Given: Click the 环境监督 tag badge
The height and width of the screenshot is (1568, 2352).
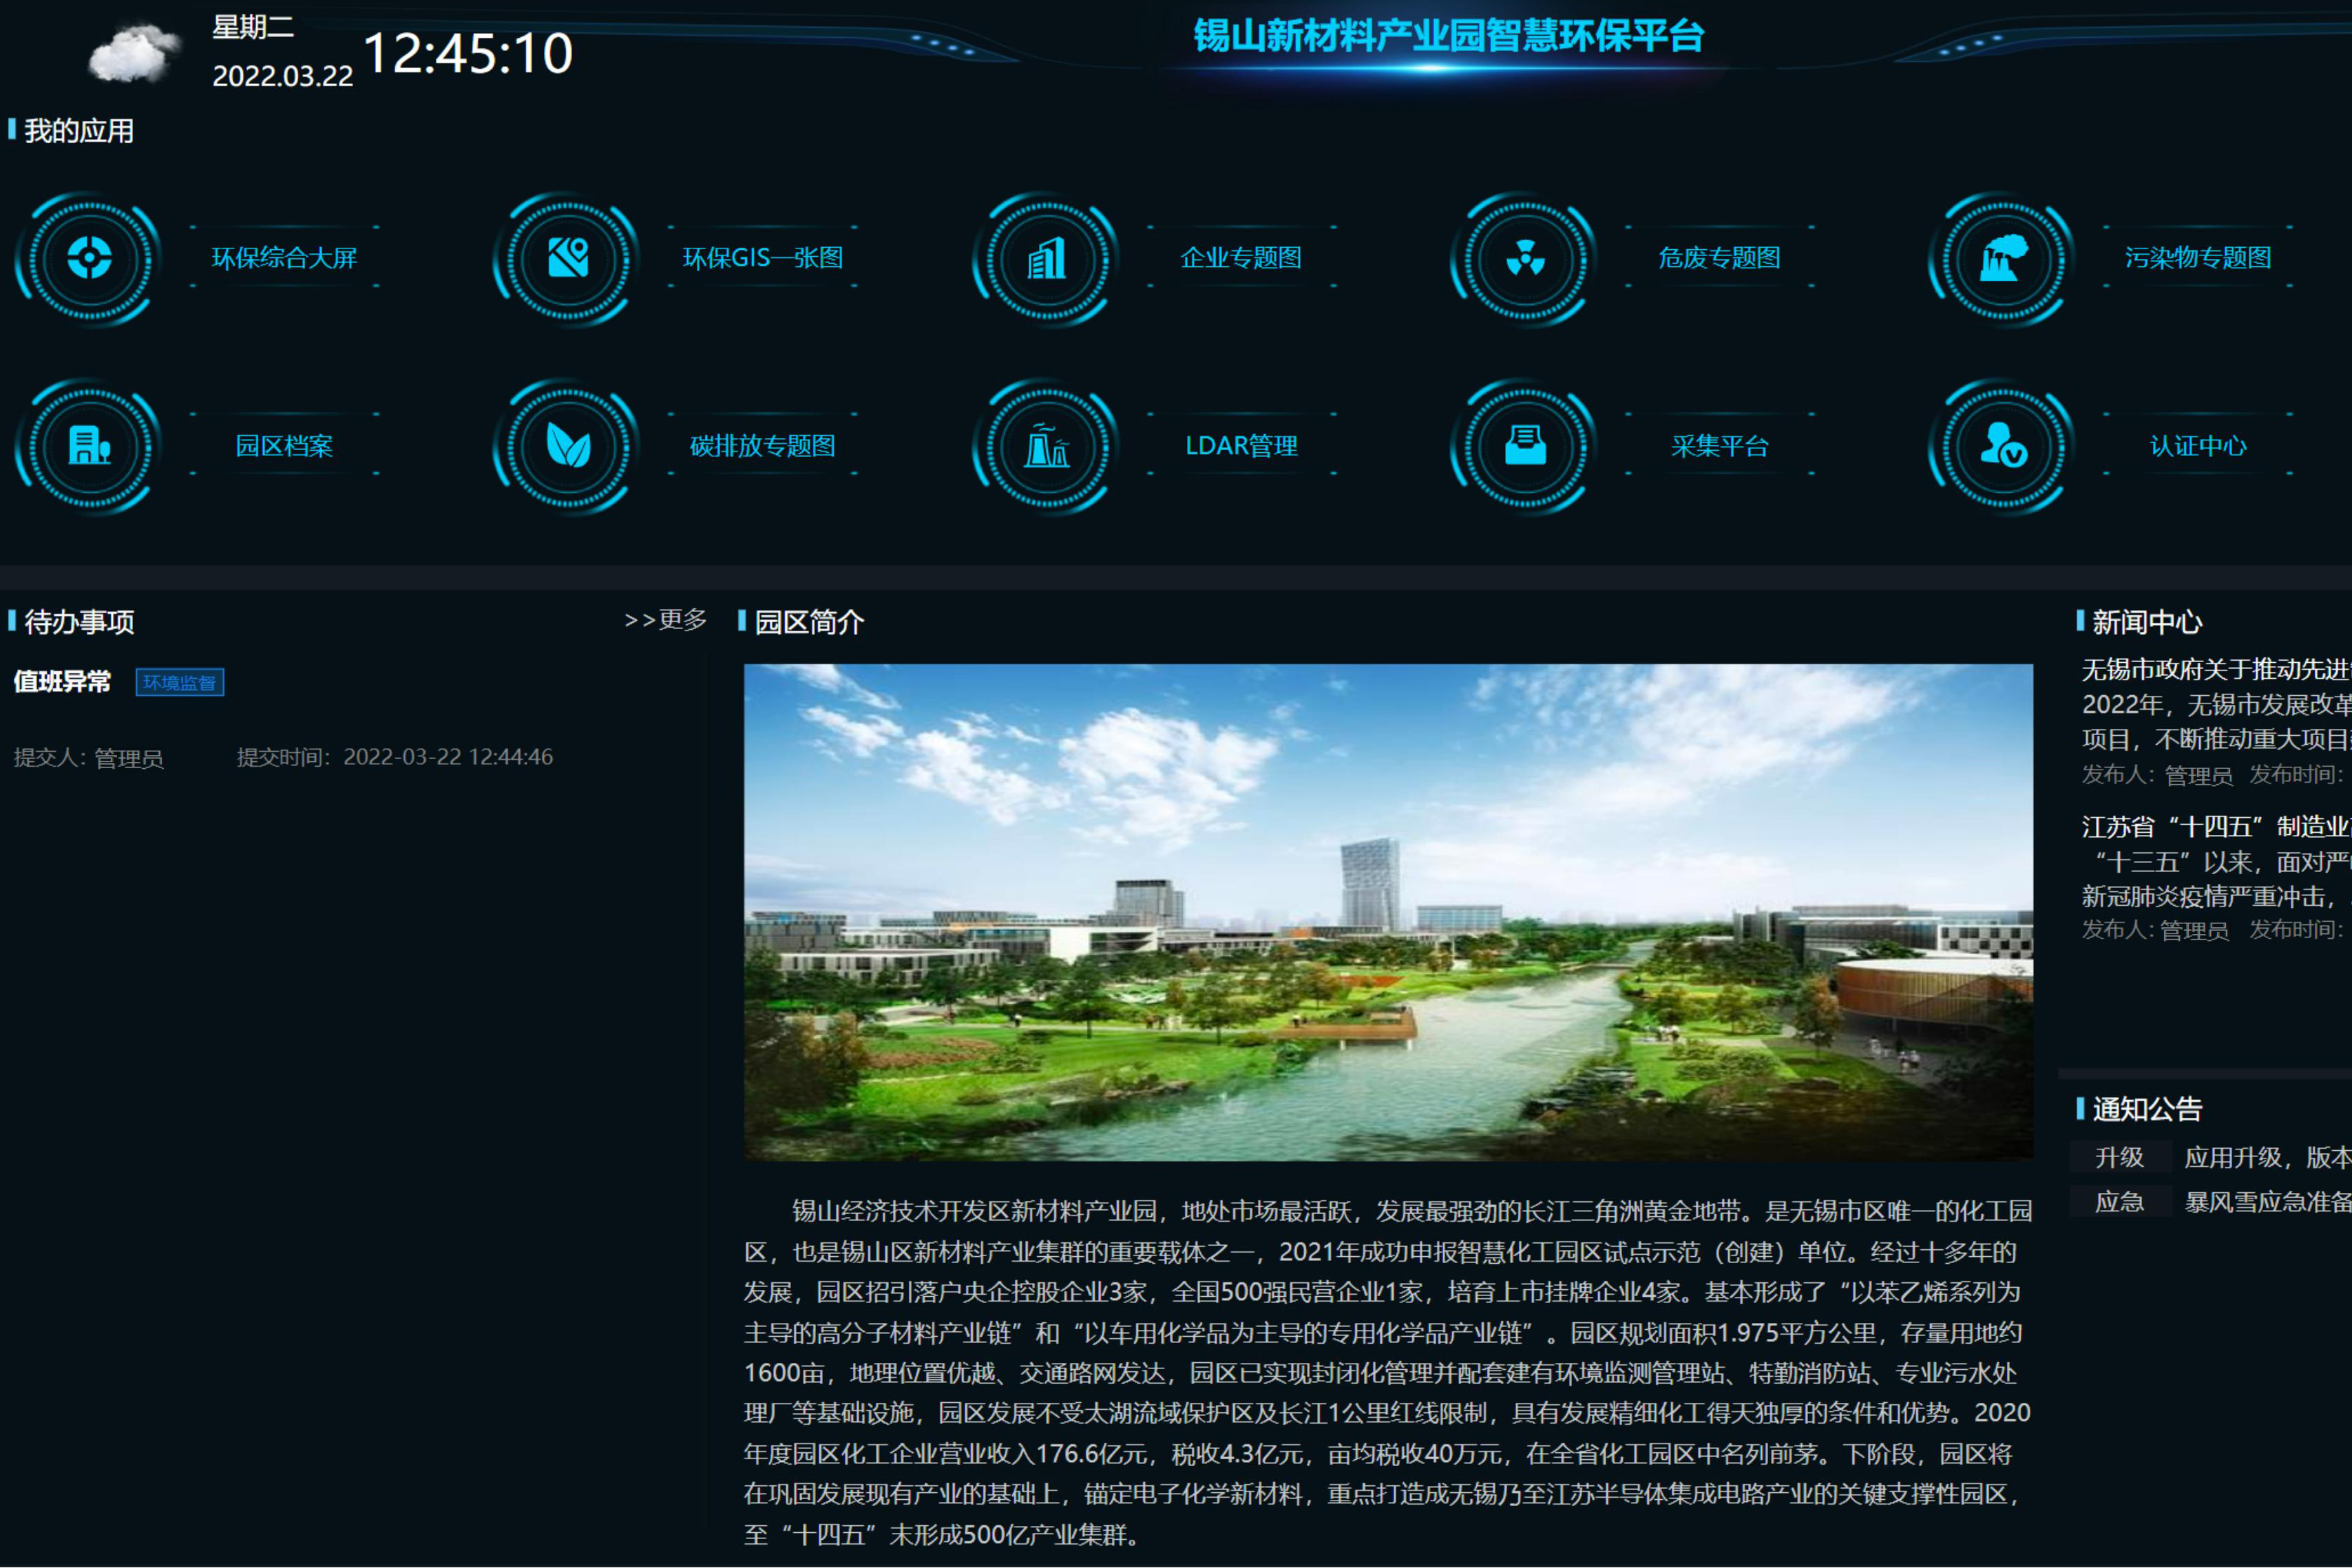Looking at the screenshot, I should [180, 682].
